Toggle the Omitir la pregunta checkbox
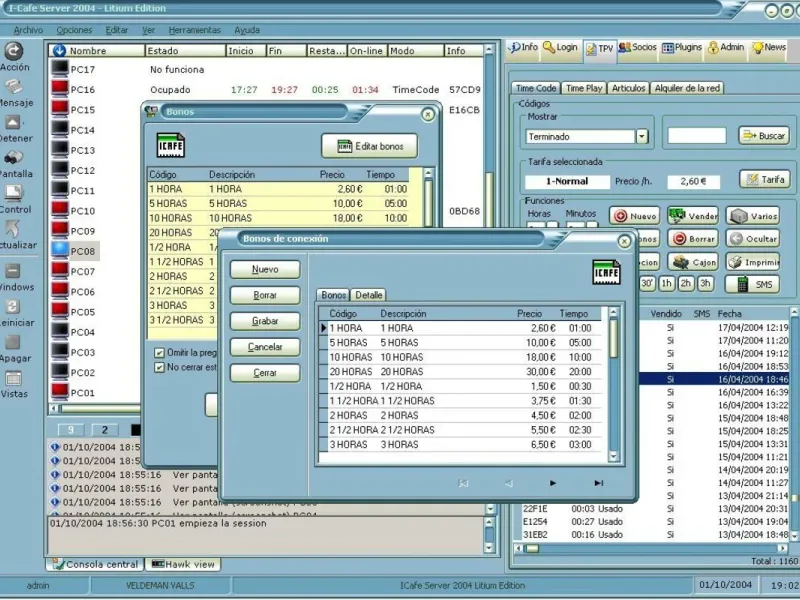800x600 pixels. (160, 353)
